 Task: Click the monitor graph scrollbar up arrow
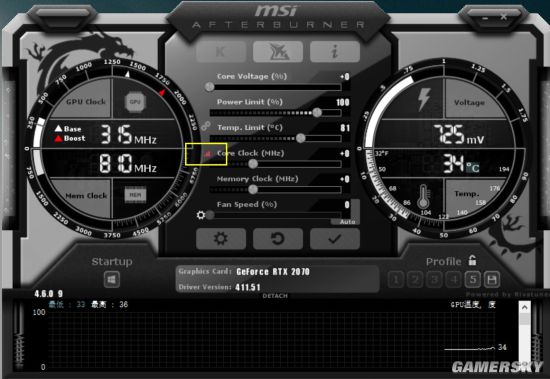coord(525,307)
